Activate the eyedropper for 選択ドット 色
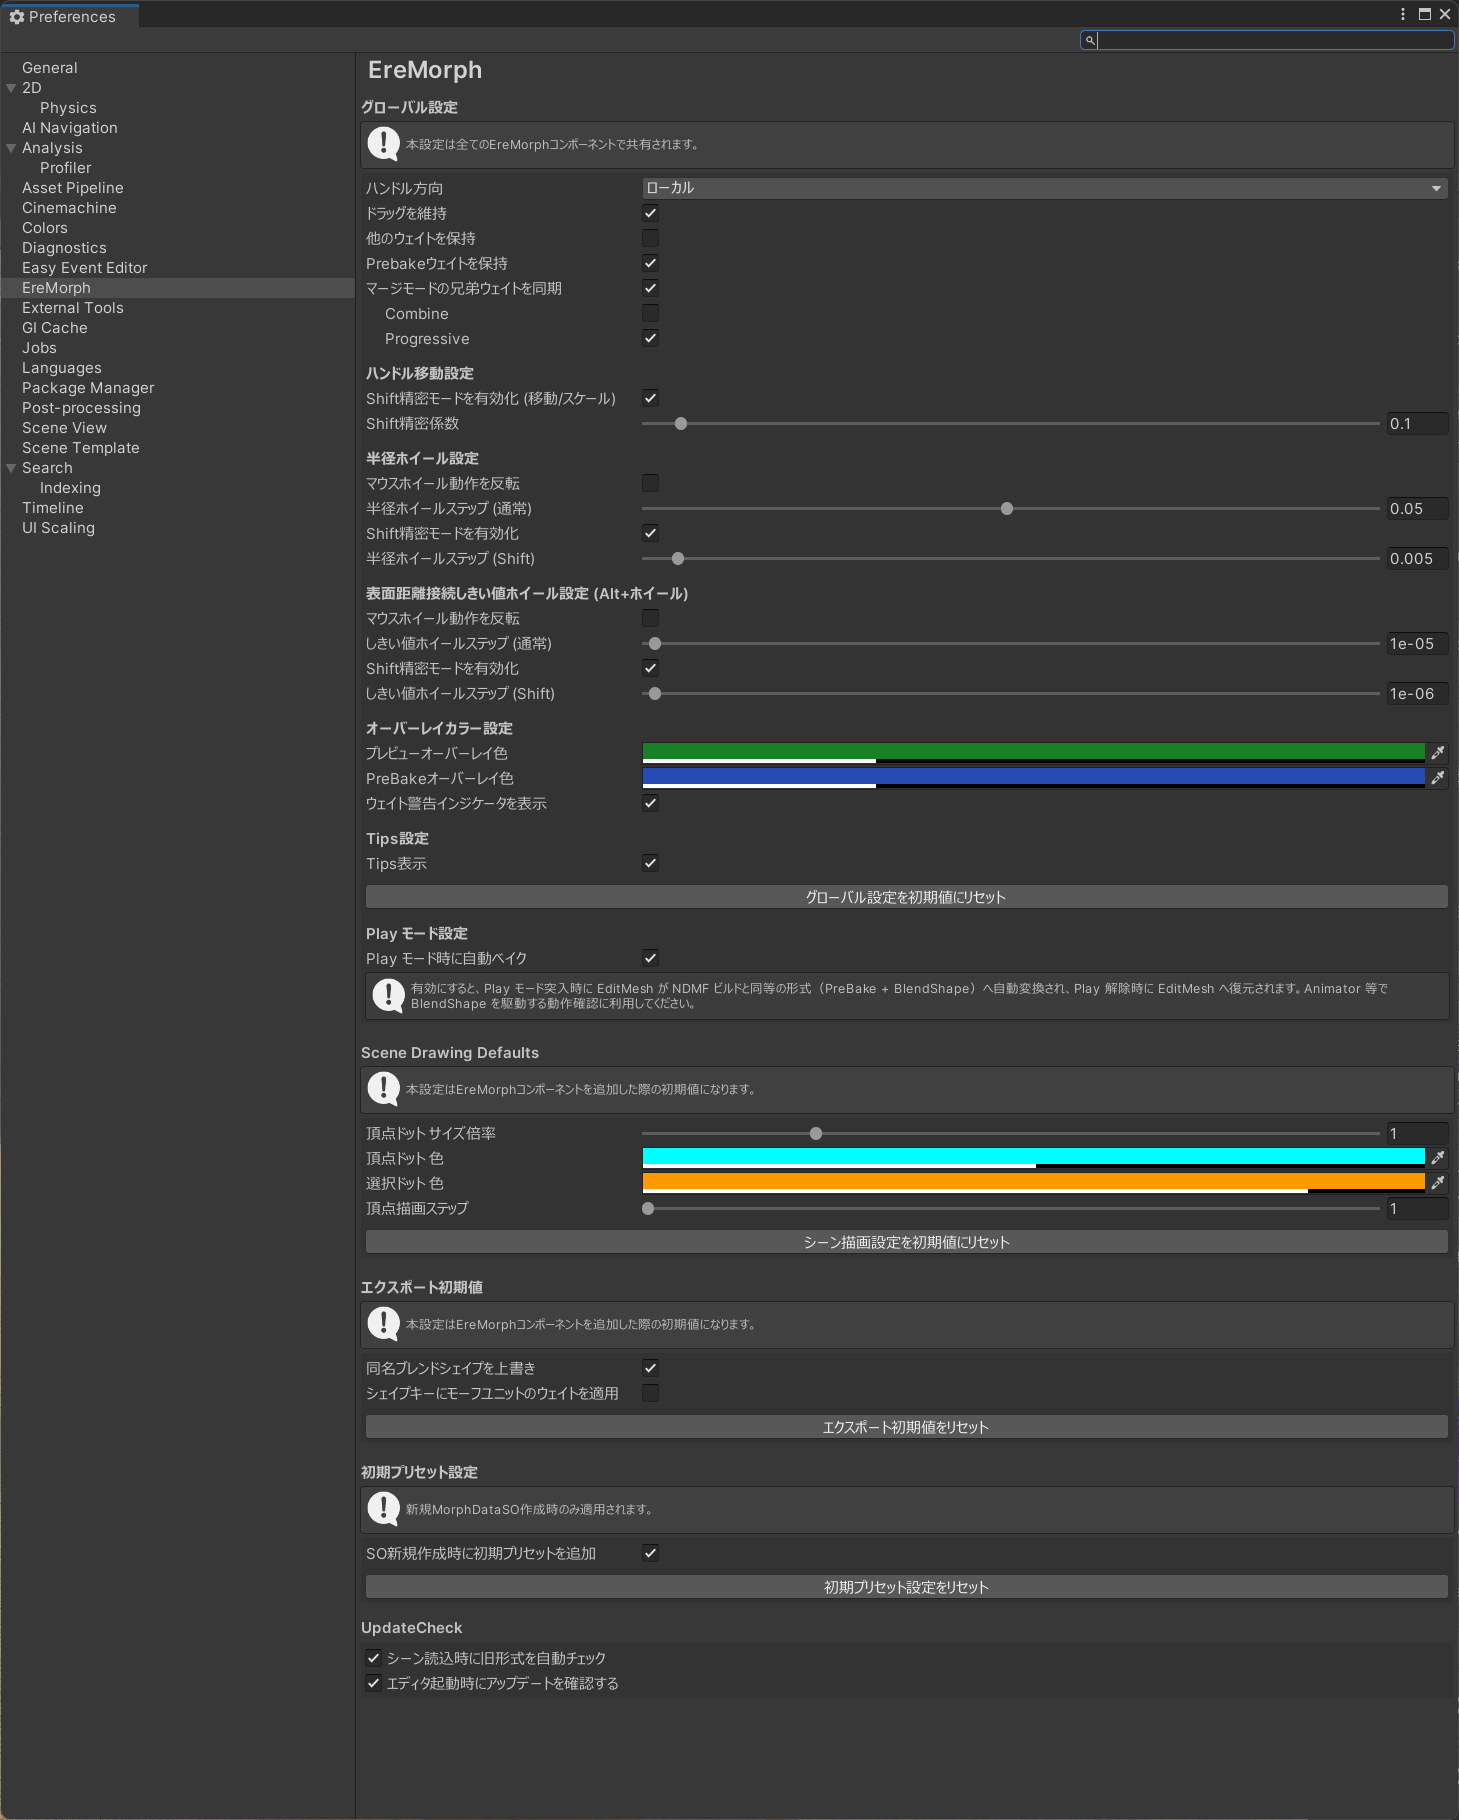This screenshot has width=1459, height=1820. click(1438, 1183)
